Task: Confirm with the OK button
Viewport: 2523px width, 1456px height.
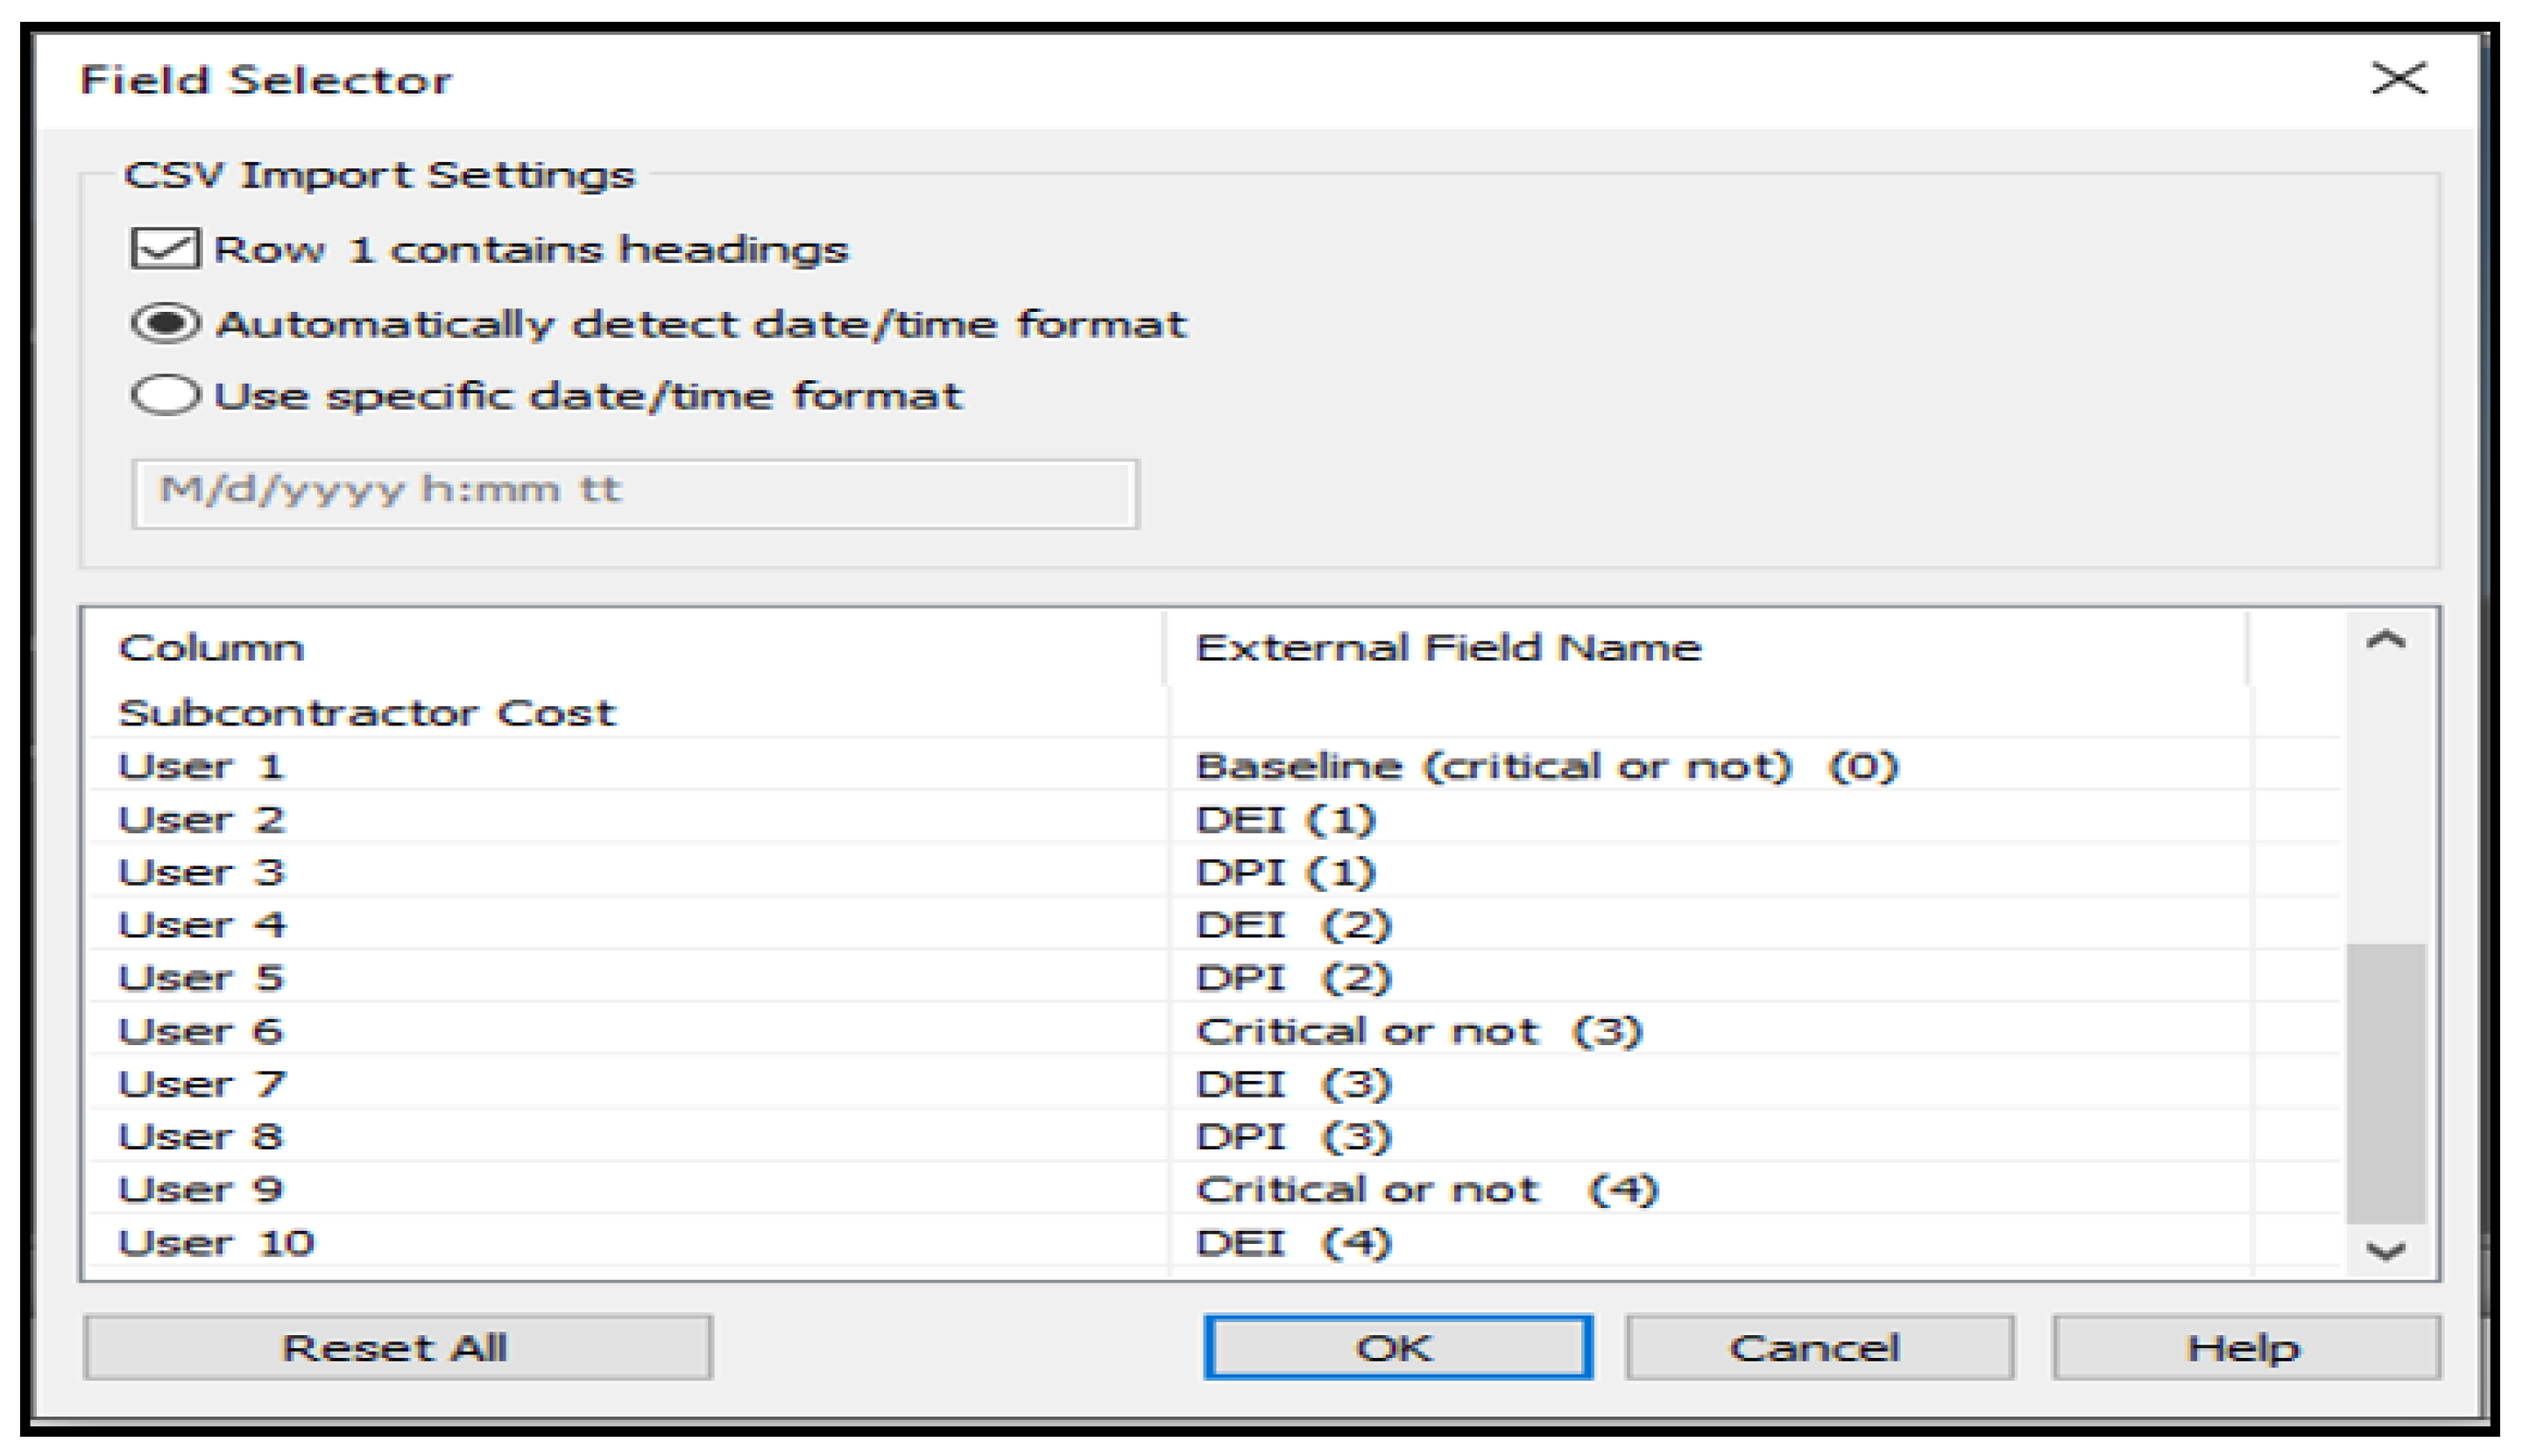Action: 1397,1348
